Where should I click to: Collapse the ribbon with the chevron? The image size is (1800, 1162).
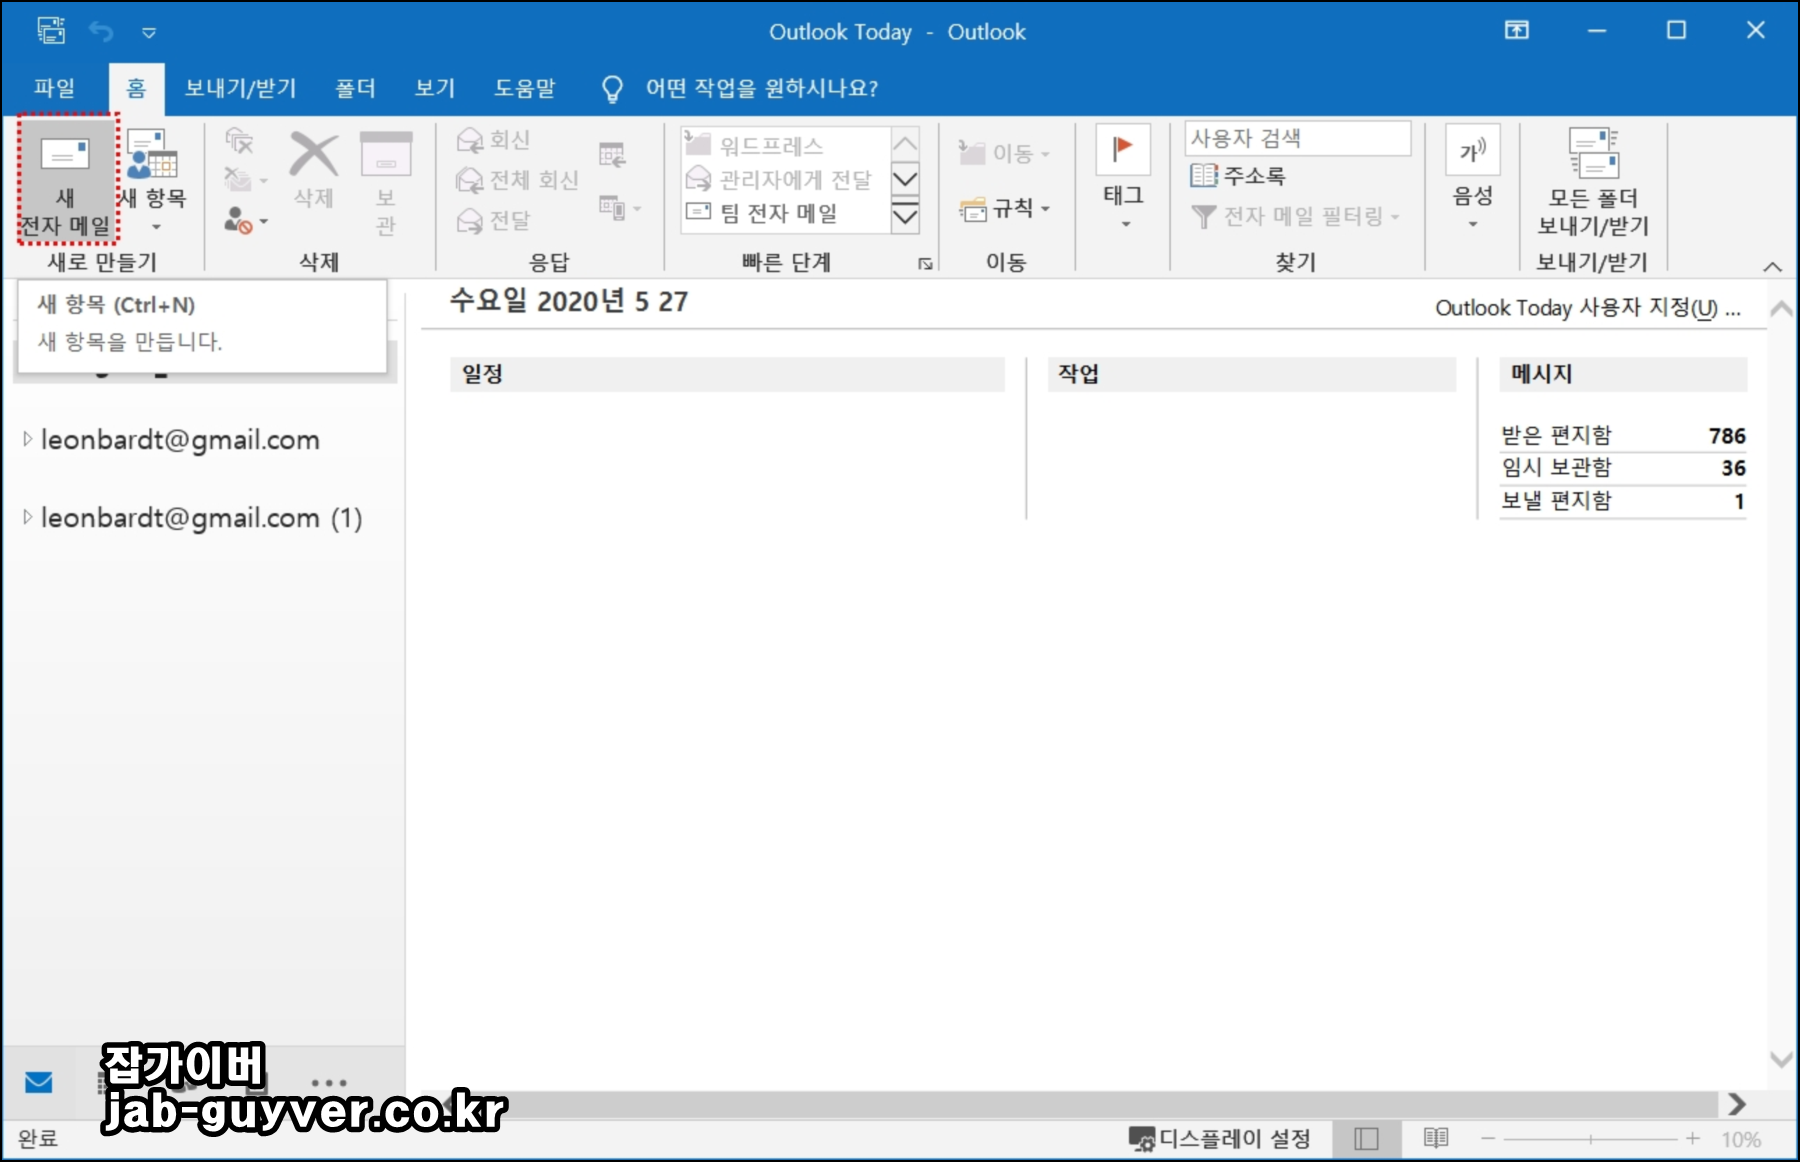click(x=1772, y=266)
